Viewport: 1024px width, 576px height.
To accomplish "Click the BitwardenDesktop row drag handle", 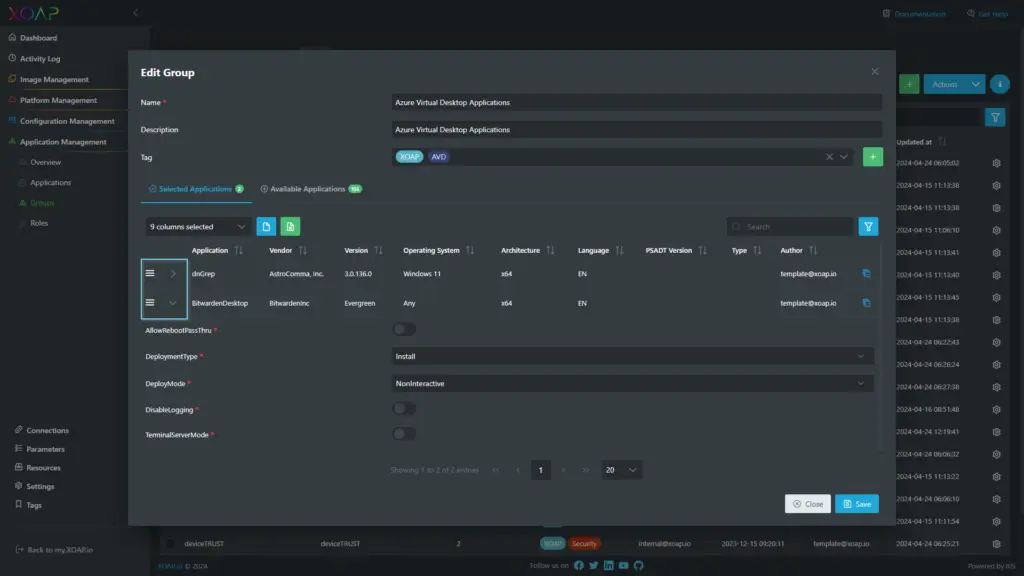I will tap(150, 303).
